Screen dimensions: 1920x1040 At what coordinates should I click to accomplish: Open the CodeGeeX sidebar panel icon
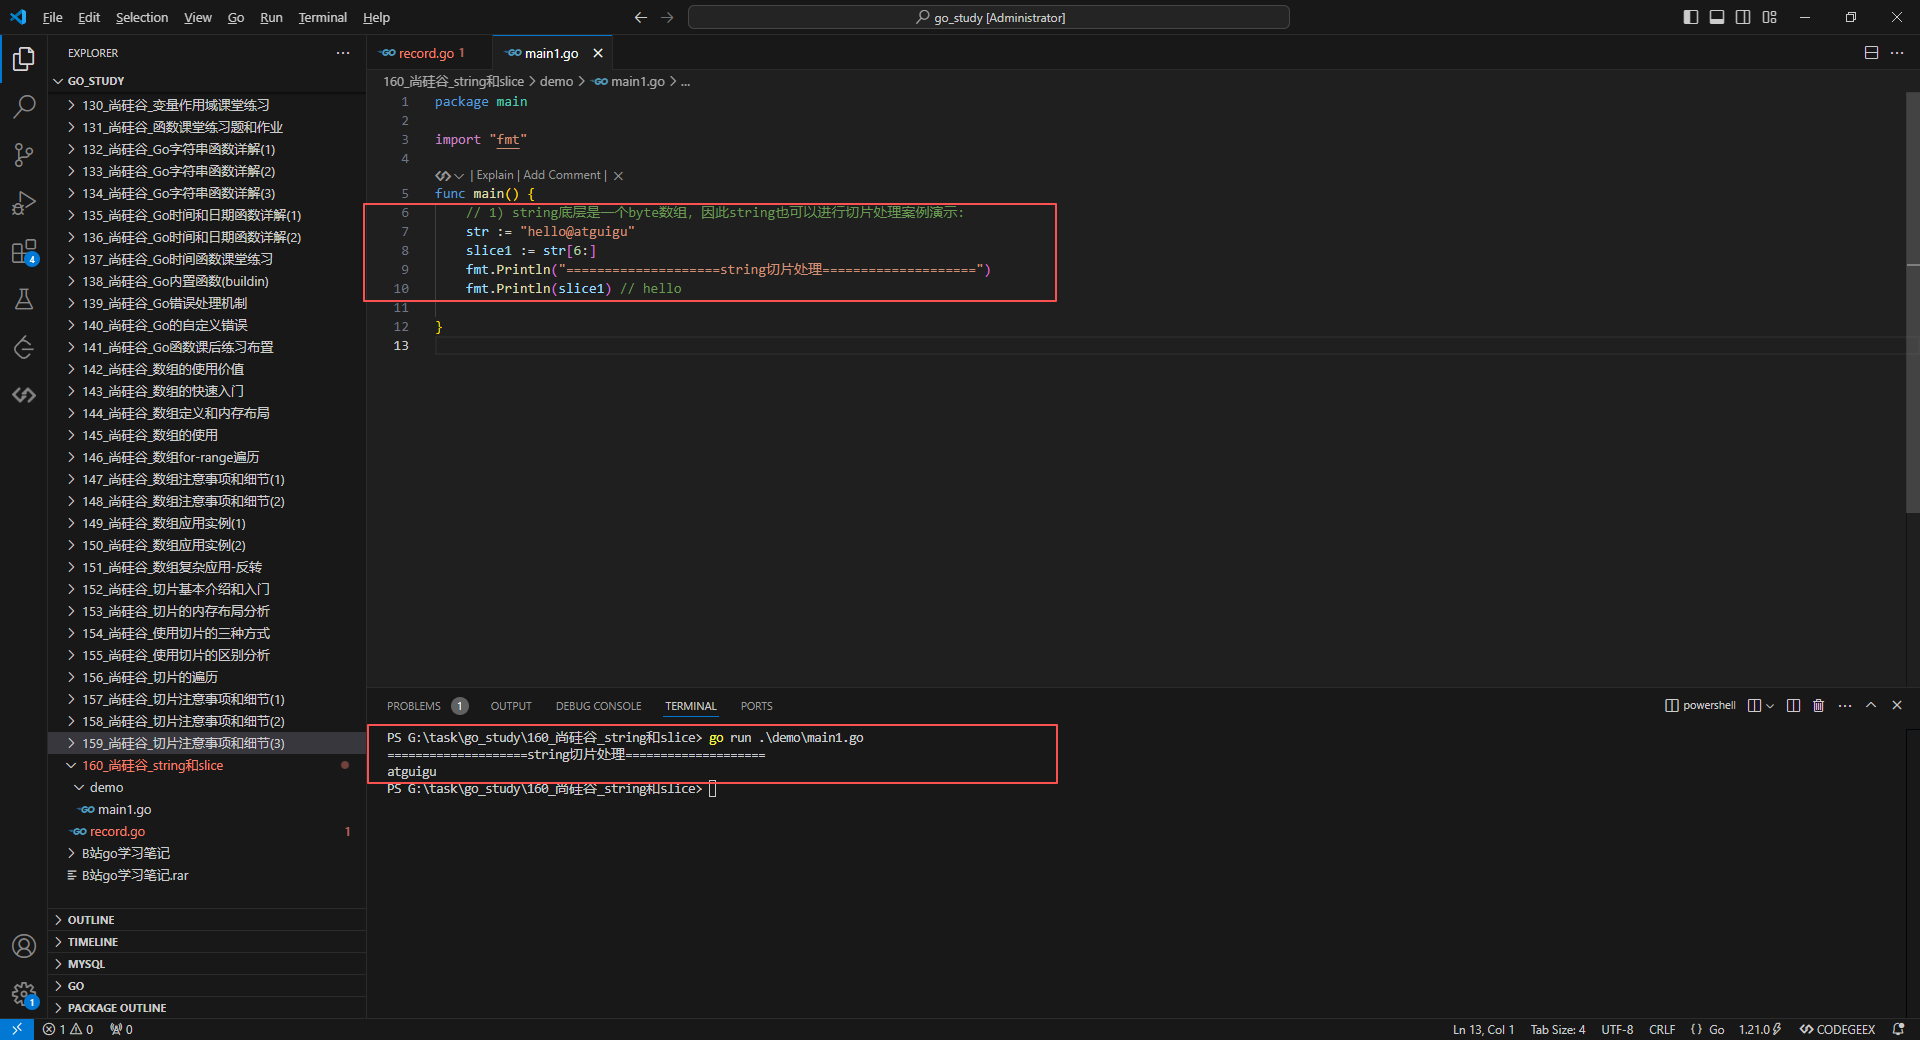click(24, 395)
